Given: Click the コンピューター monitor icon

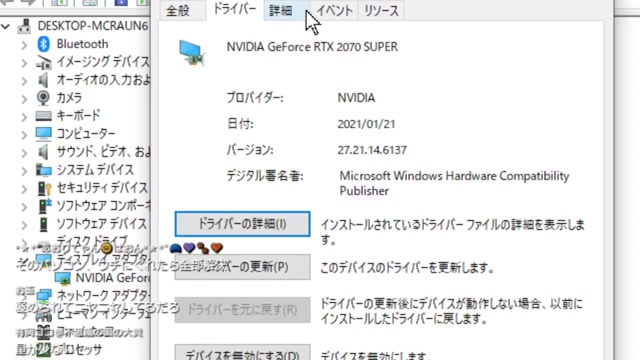Looking at the screenshot, I should click(43, 133).
